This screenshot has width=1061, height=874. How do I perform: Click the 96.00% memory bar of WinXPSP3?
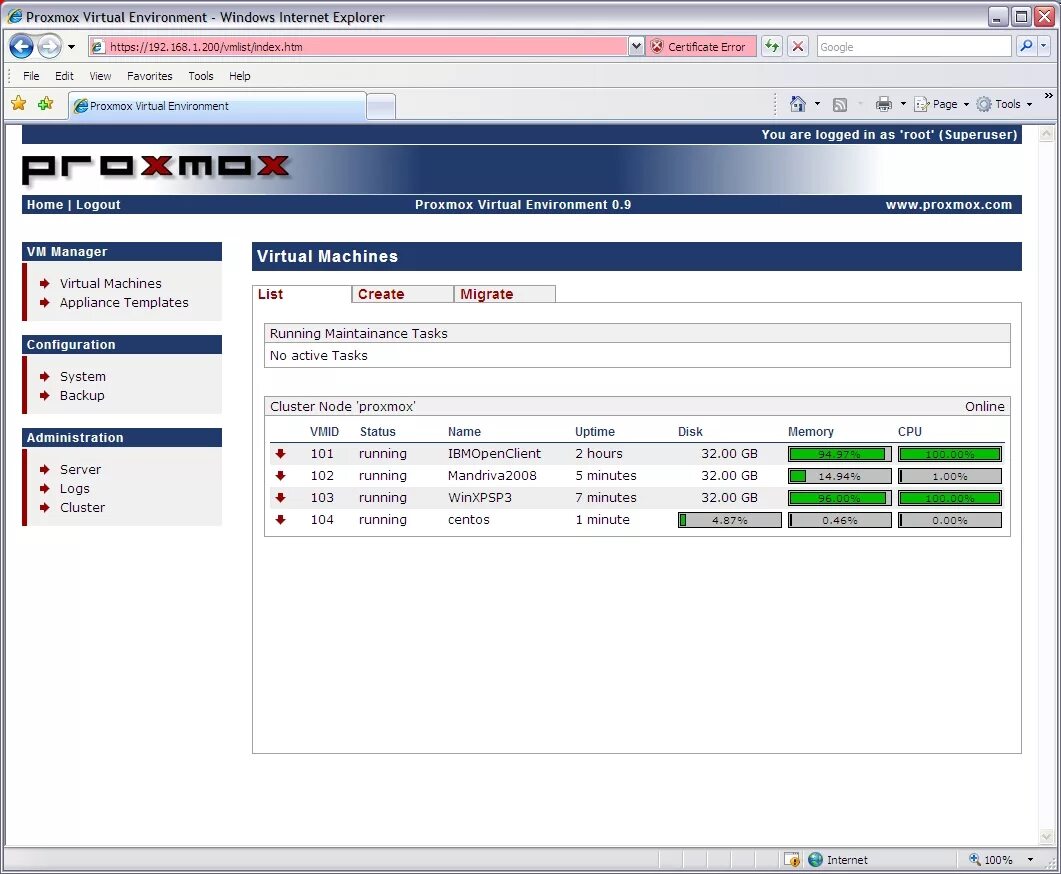click(840, 499)
